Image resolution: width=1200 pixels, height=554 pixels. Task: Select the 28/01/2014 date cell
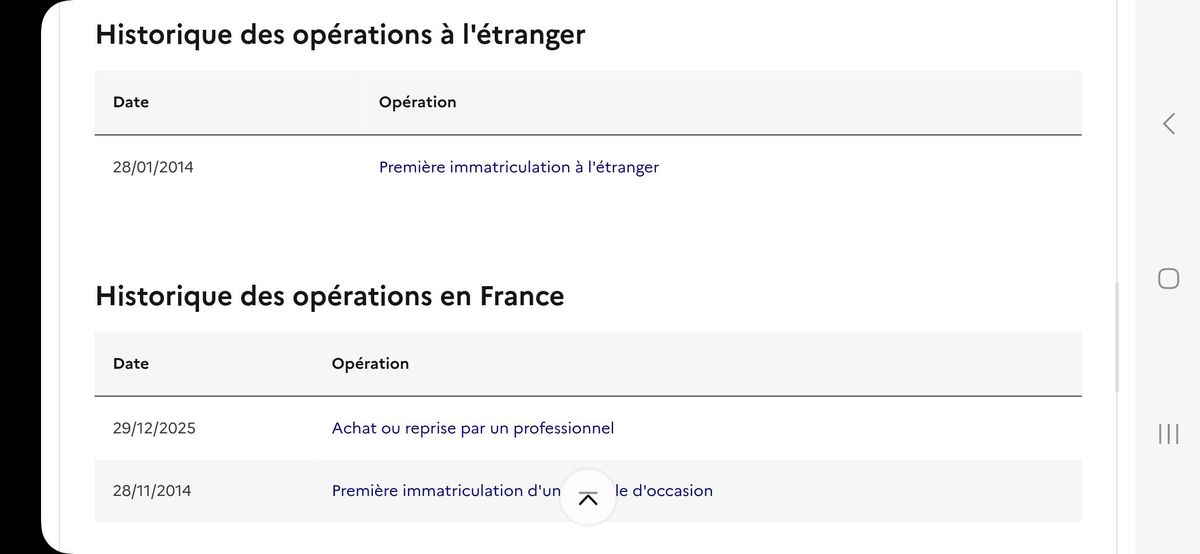tap(153, 167)
